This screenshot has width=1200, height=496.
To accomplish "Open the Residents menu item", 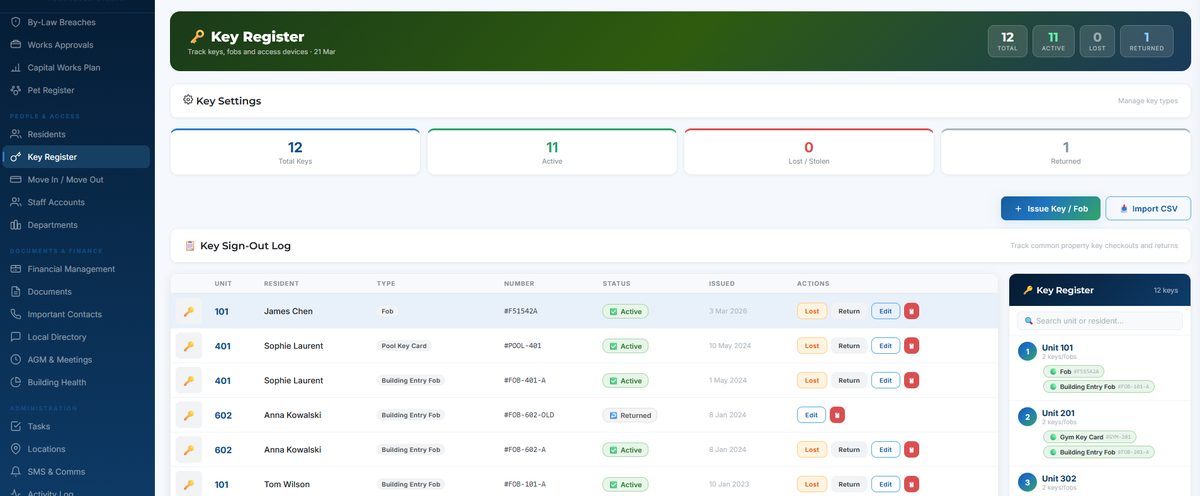I will 46,134.
